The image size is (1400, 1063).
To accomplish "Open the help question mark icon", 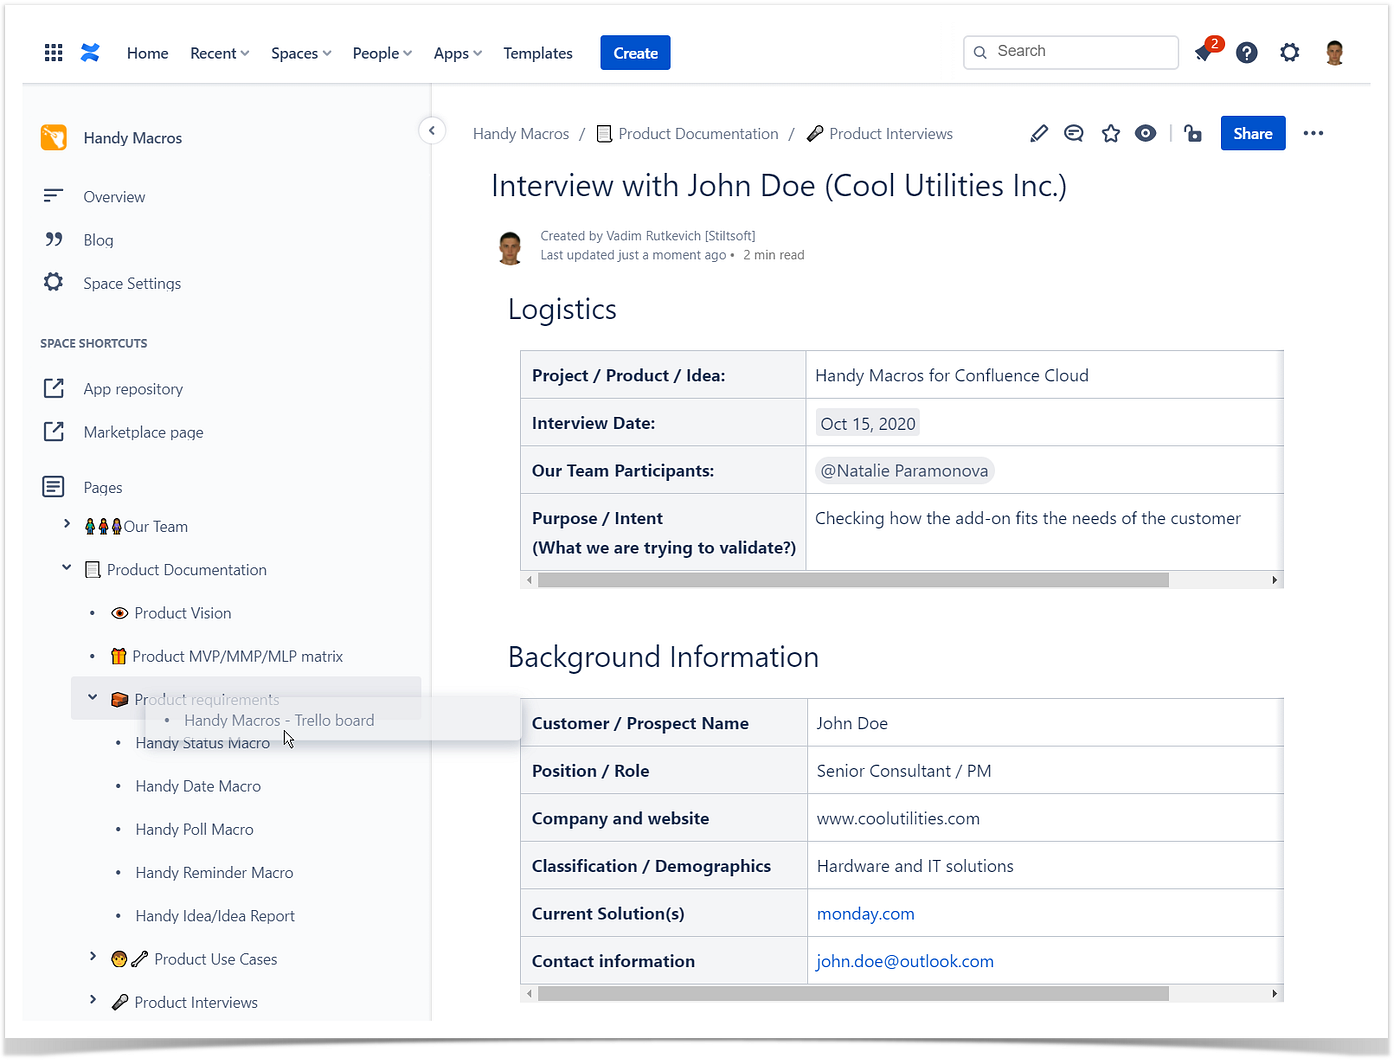I will coord(1247,53).
